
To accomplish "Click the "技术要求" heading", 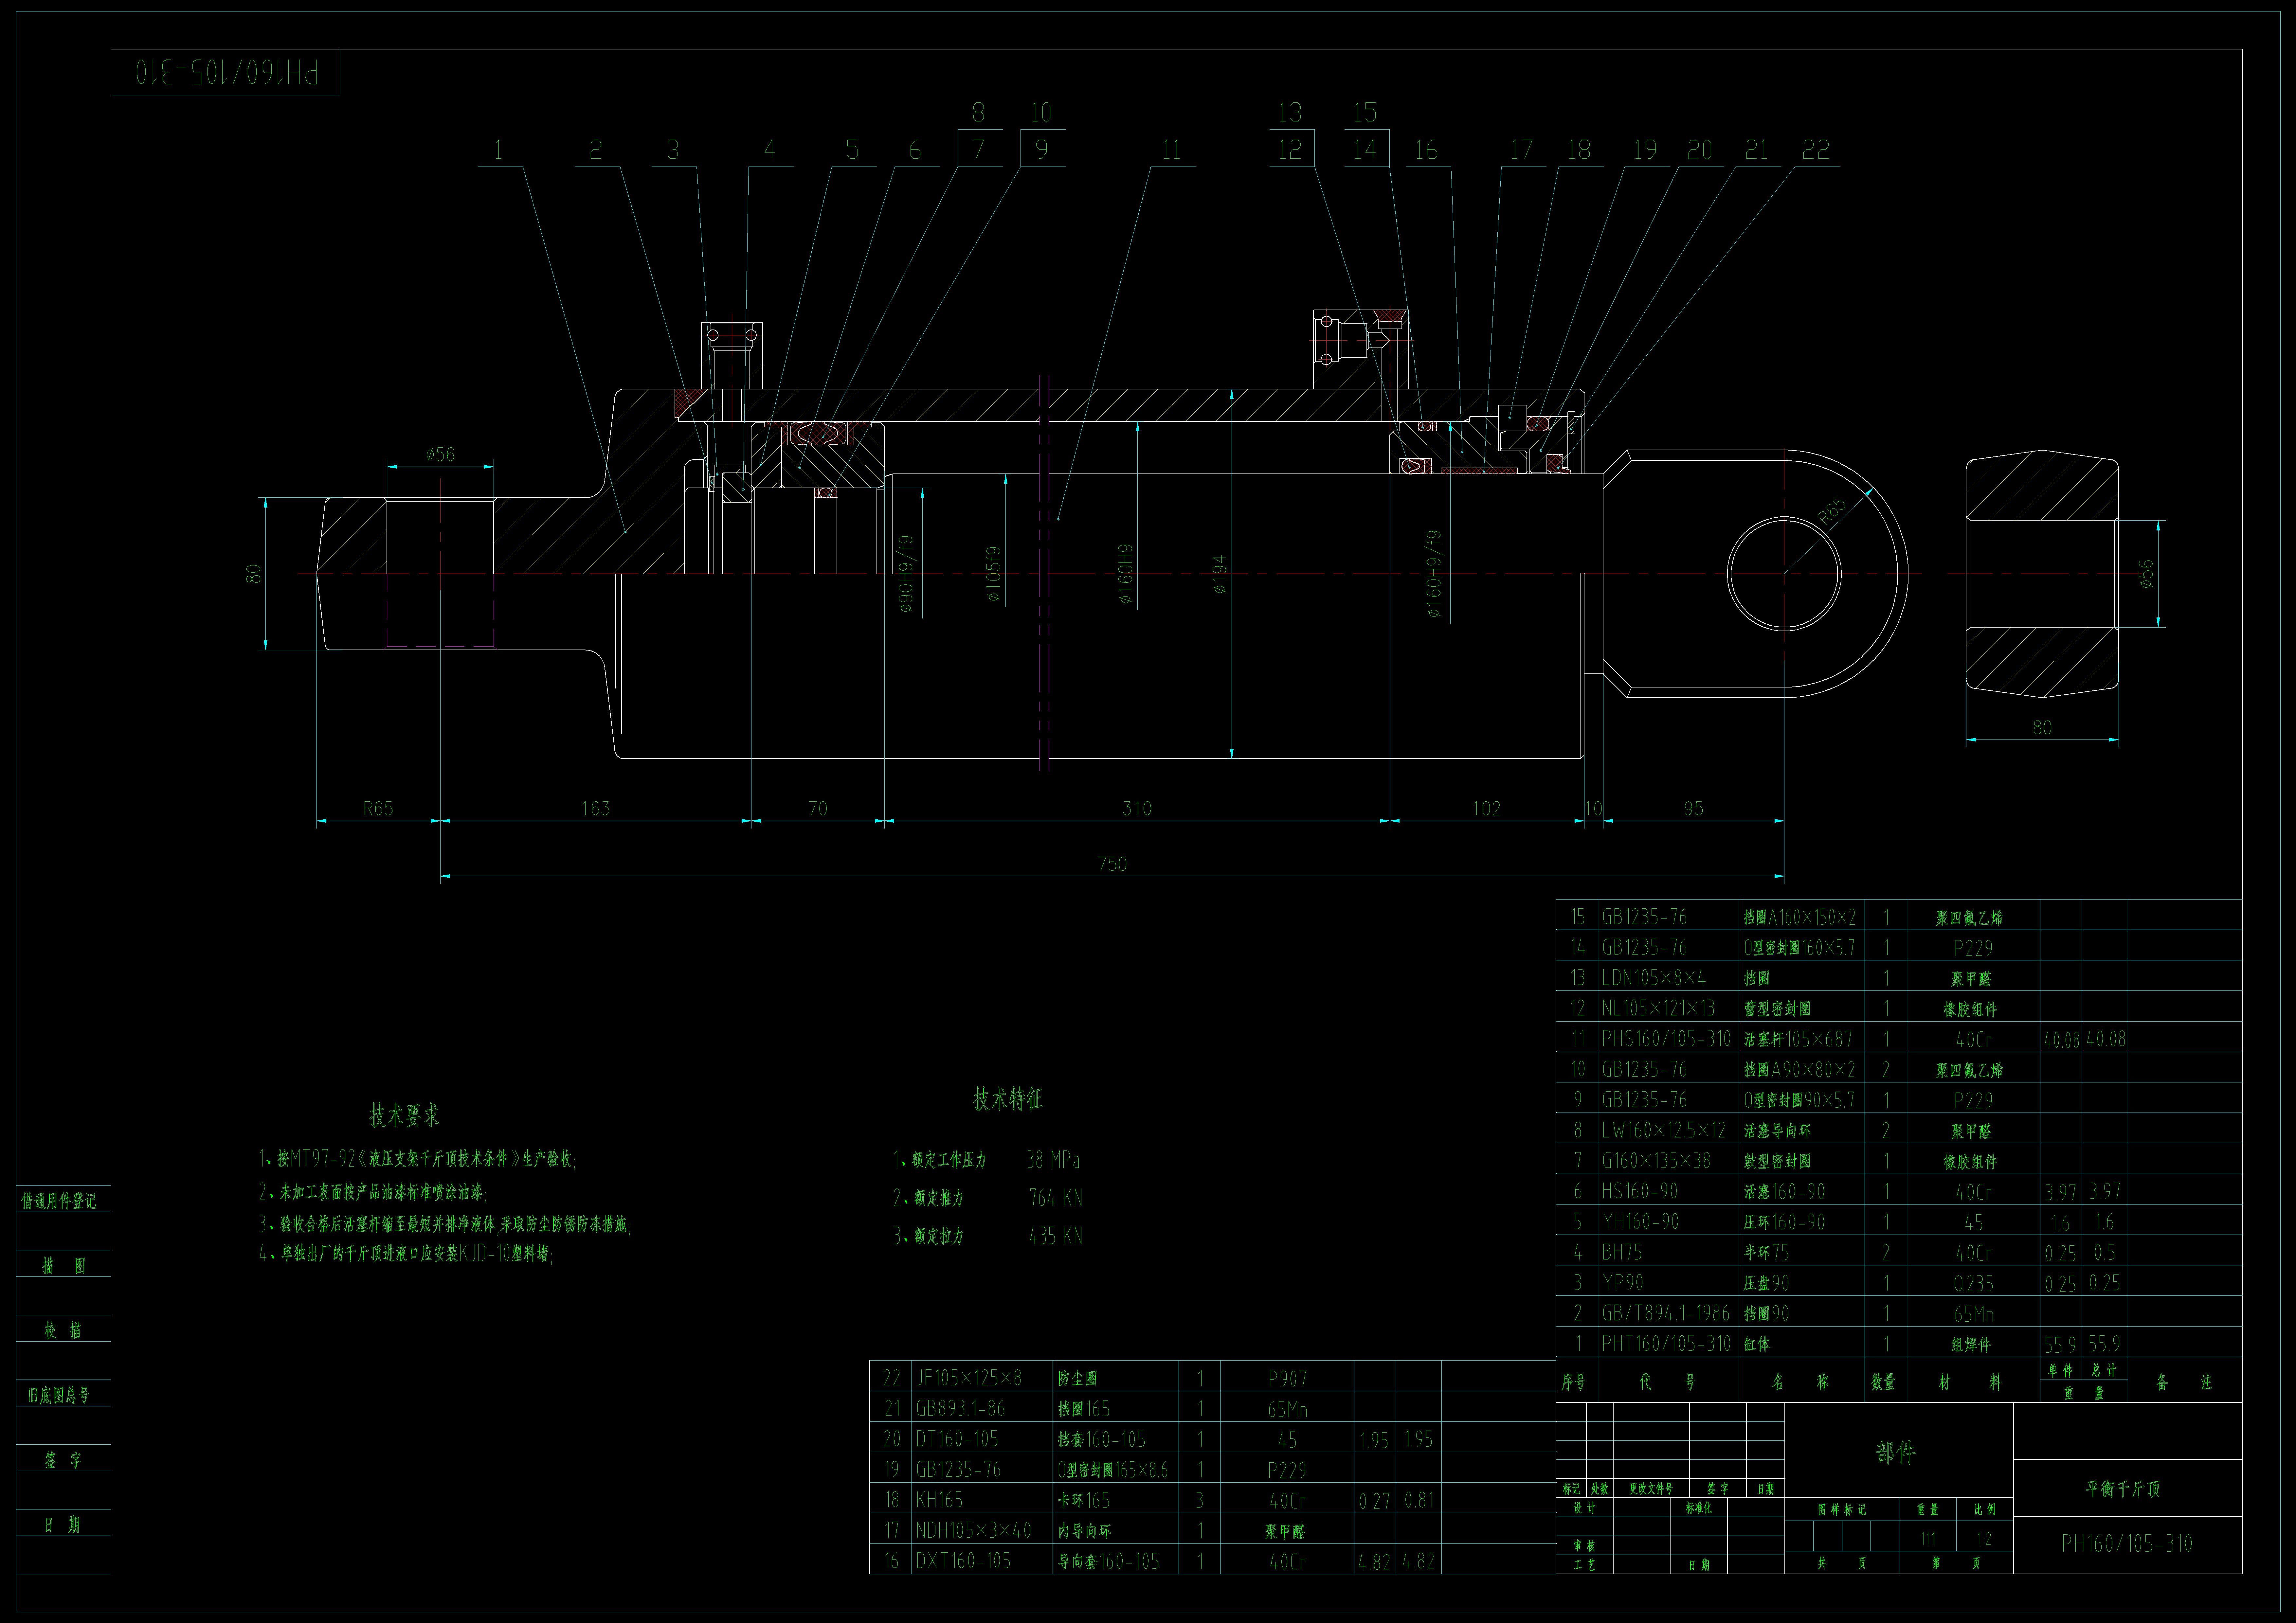I will click(x=404, y=1115).
